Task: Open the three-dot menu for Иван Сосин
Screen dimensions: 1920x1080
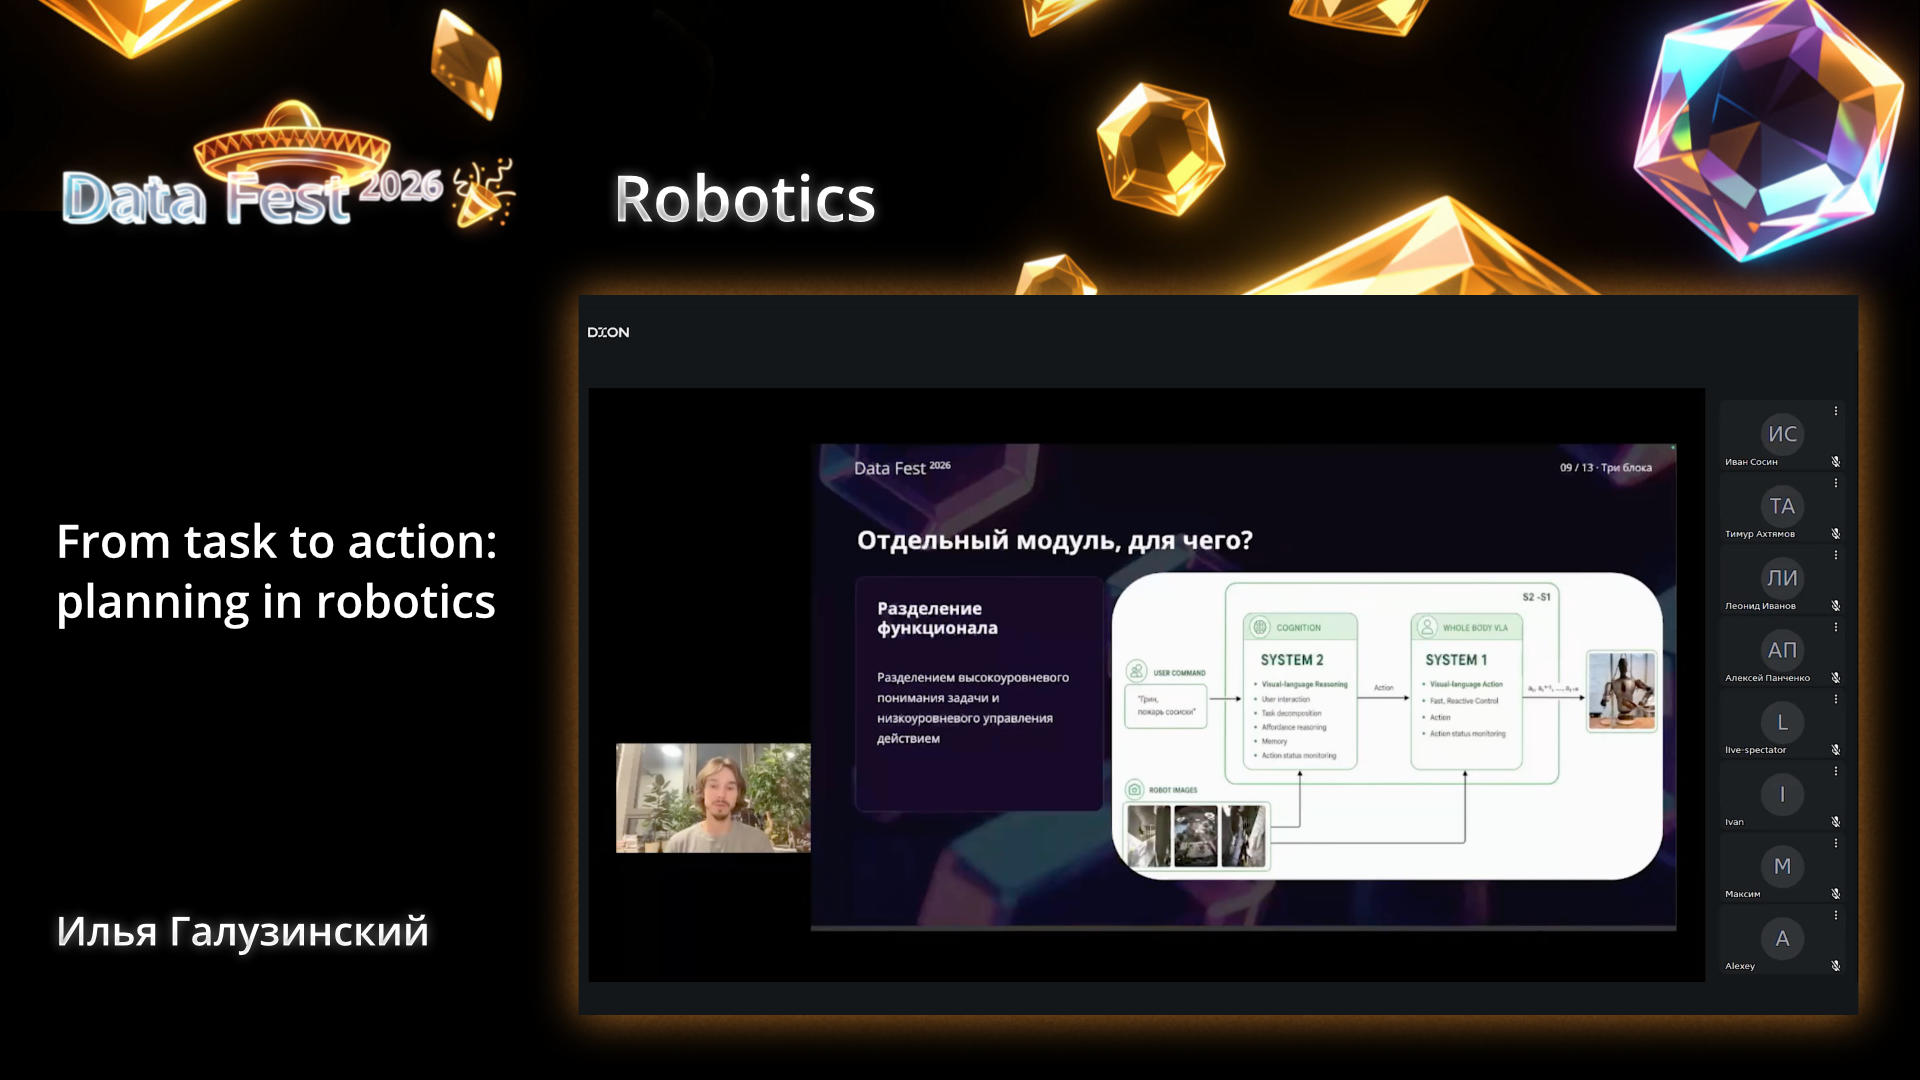Action: 1836,411
